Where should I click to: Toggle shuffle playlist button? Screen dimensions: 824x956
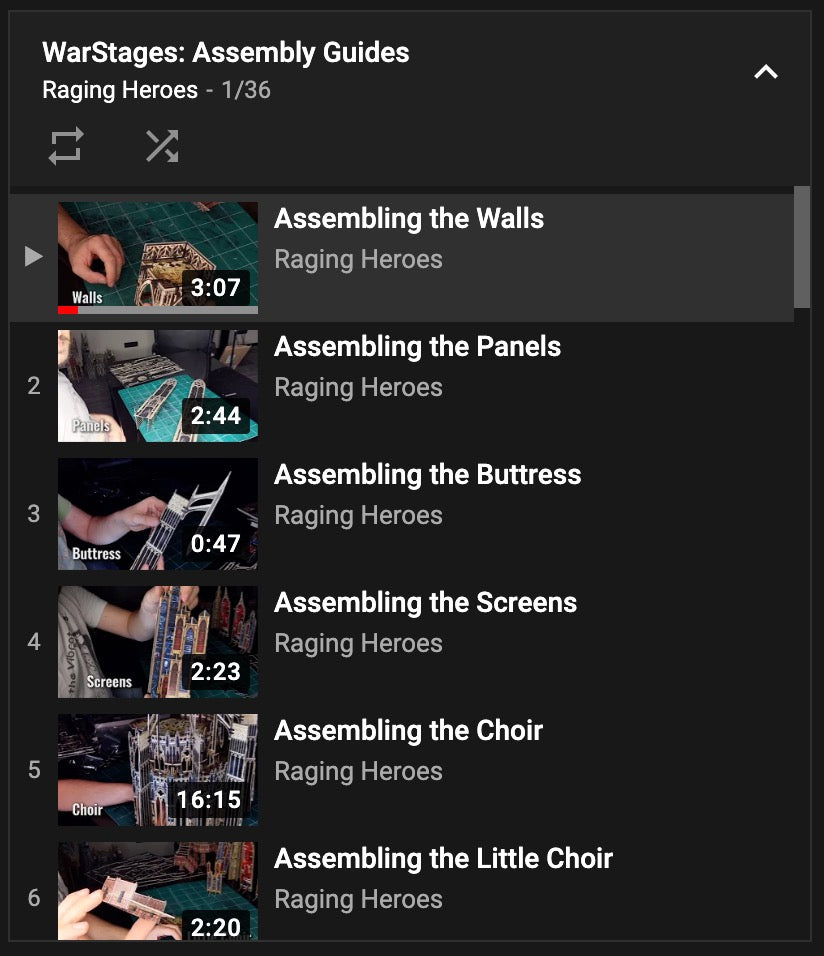[162, 146]
